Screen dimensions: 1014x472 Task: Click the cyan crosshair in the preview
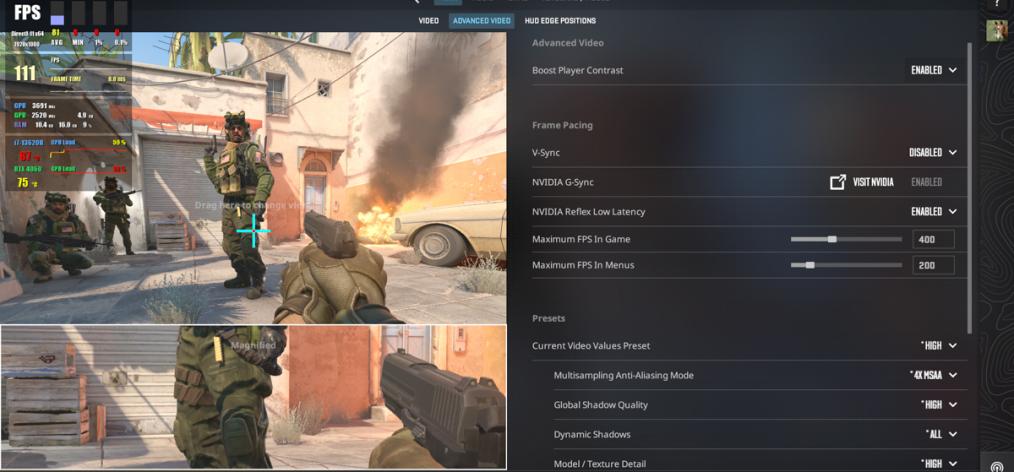pyautogui.click(x=253, y=230)
